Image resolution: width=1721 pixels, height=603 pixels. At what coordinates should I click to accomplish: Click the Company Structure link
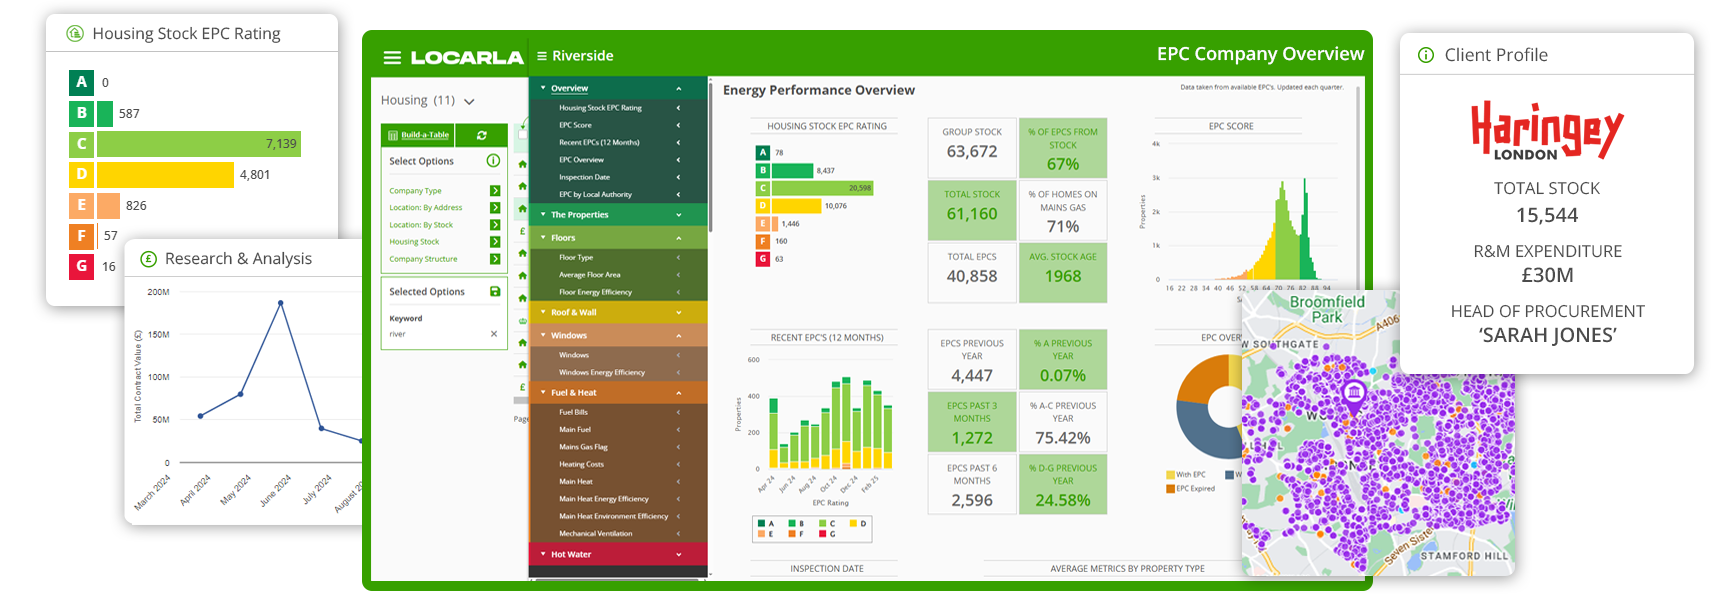423,259
